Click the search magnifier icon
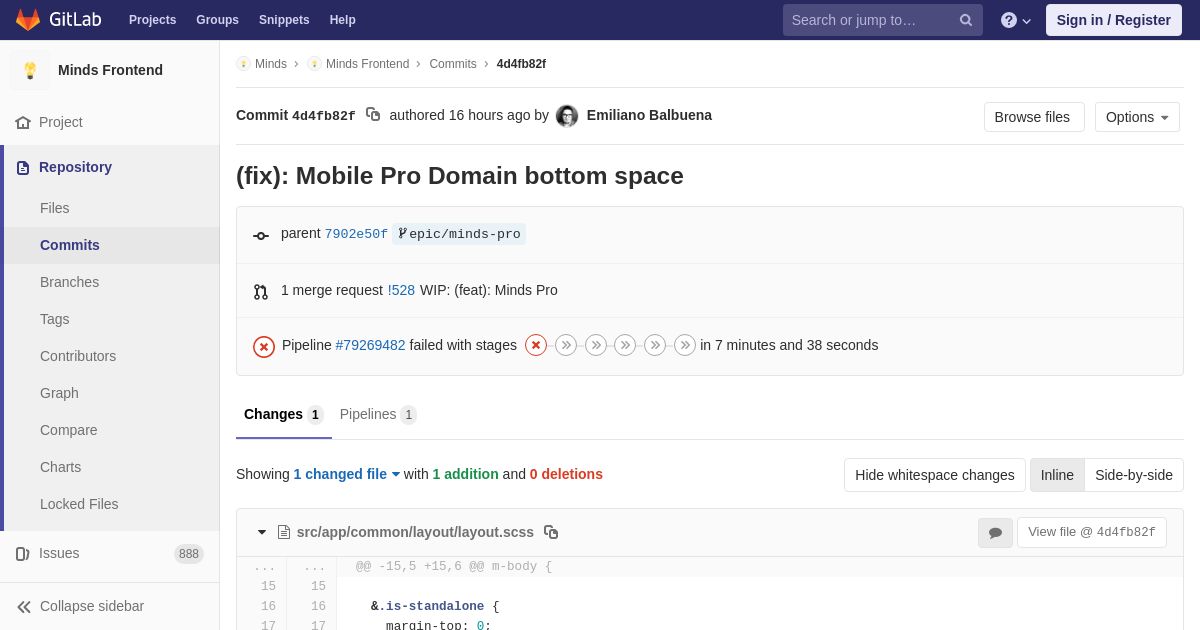Image resolution: width=1200 pixels, height=630 pixels. [965, 20]
